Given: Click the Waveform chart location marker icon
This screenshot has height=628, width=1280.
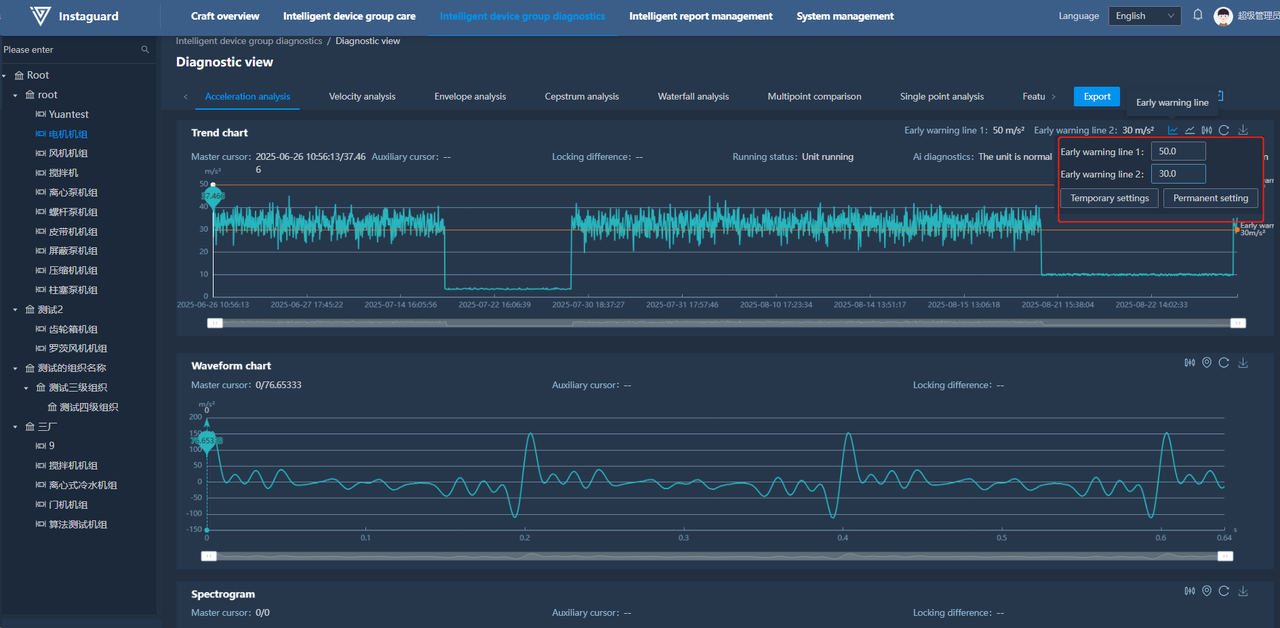Looking at the screenshot, I should click(x=1207, y=363).
